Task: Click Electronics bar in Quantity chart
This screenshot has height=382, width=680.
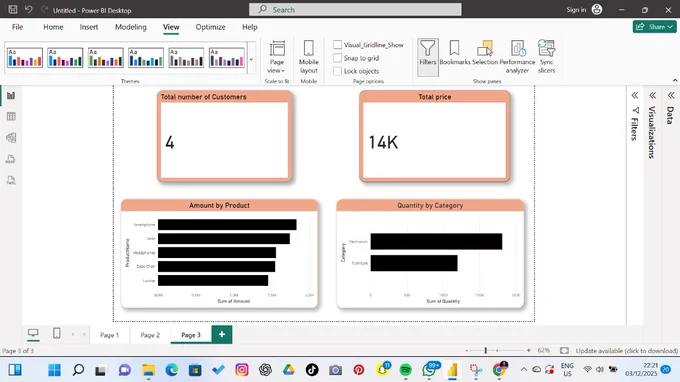Action: (436, 242)
